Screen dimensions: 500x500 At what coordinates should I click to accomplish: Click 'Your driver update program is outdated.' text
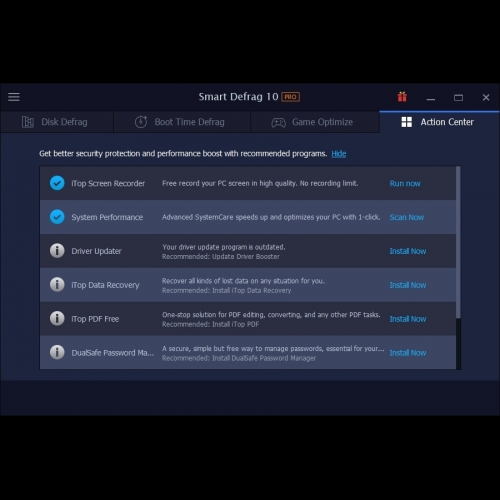(x=224, y=247)
